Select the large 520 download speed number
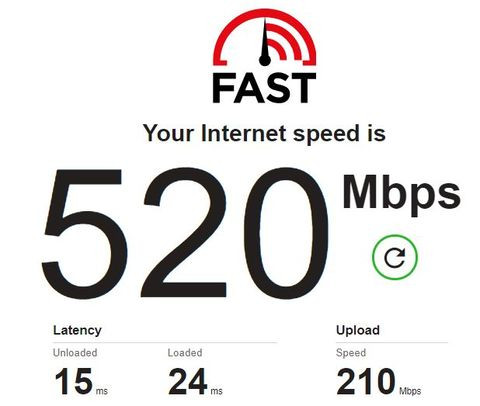The height and width of the screenshot is (406, 480). point(185,233)
